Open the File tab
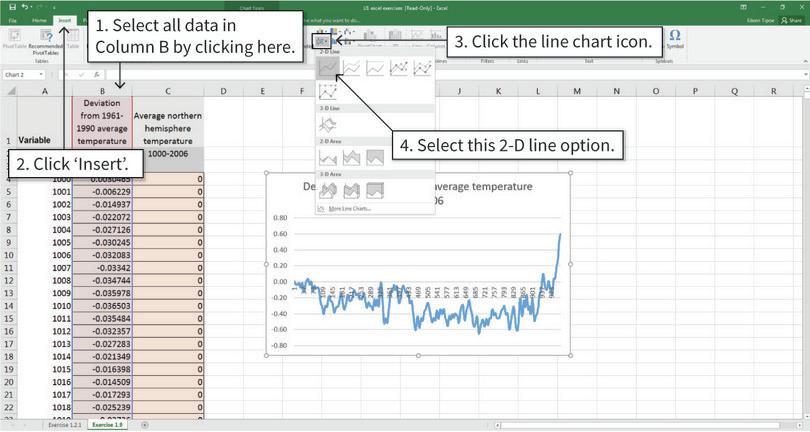 [12, 20]
